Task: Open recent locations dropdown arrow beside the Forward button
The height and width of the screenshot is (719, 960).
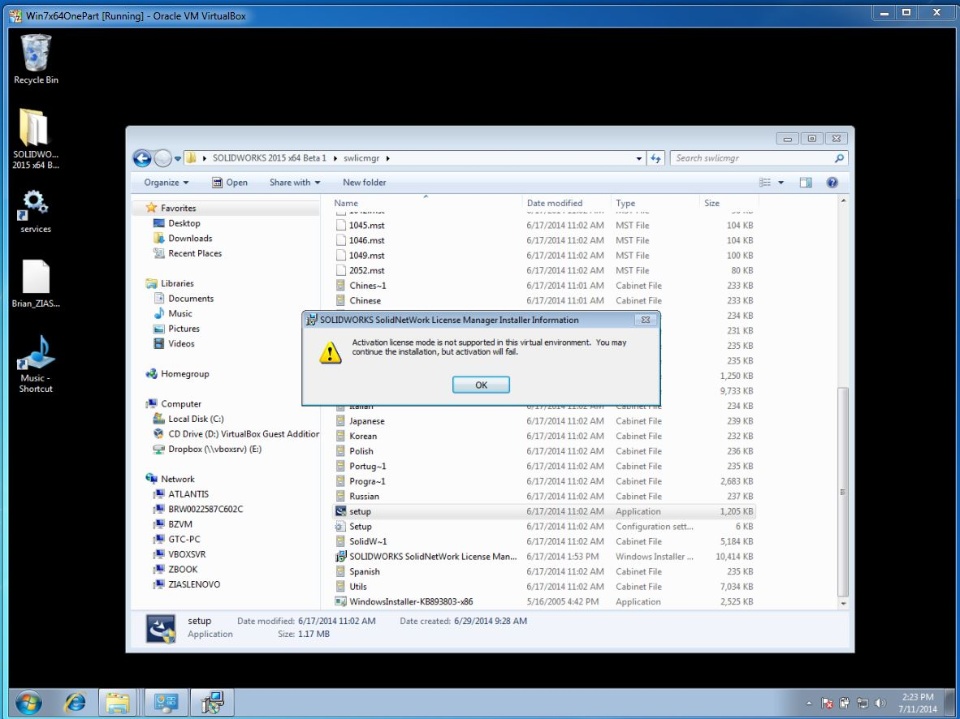Action: pyautogui.click(x=178, y=159)
